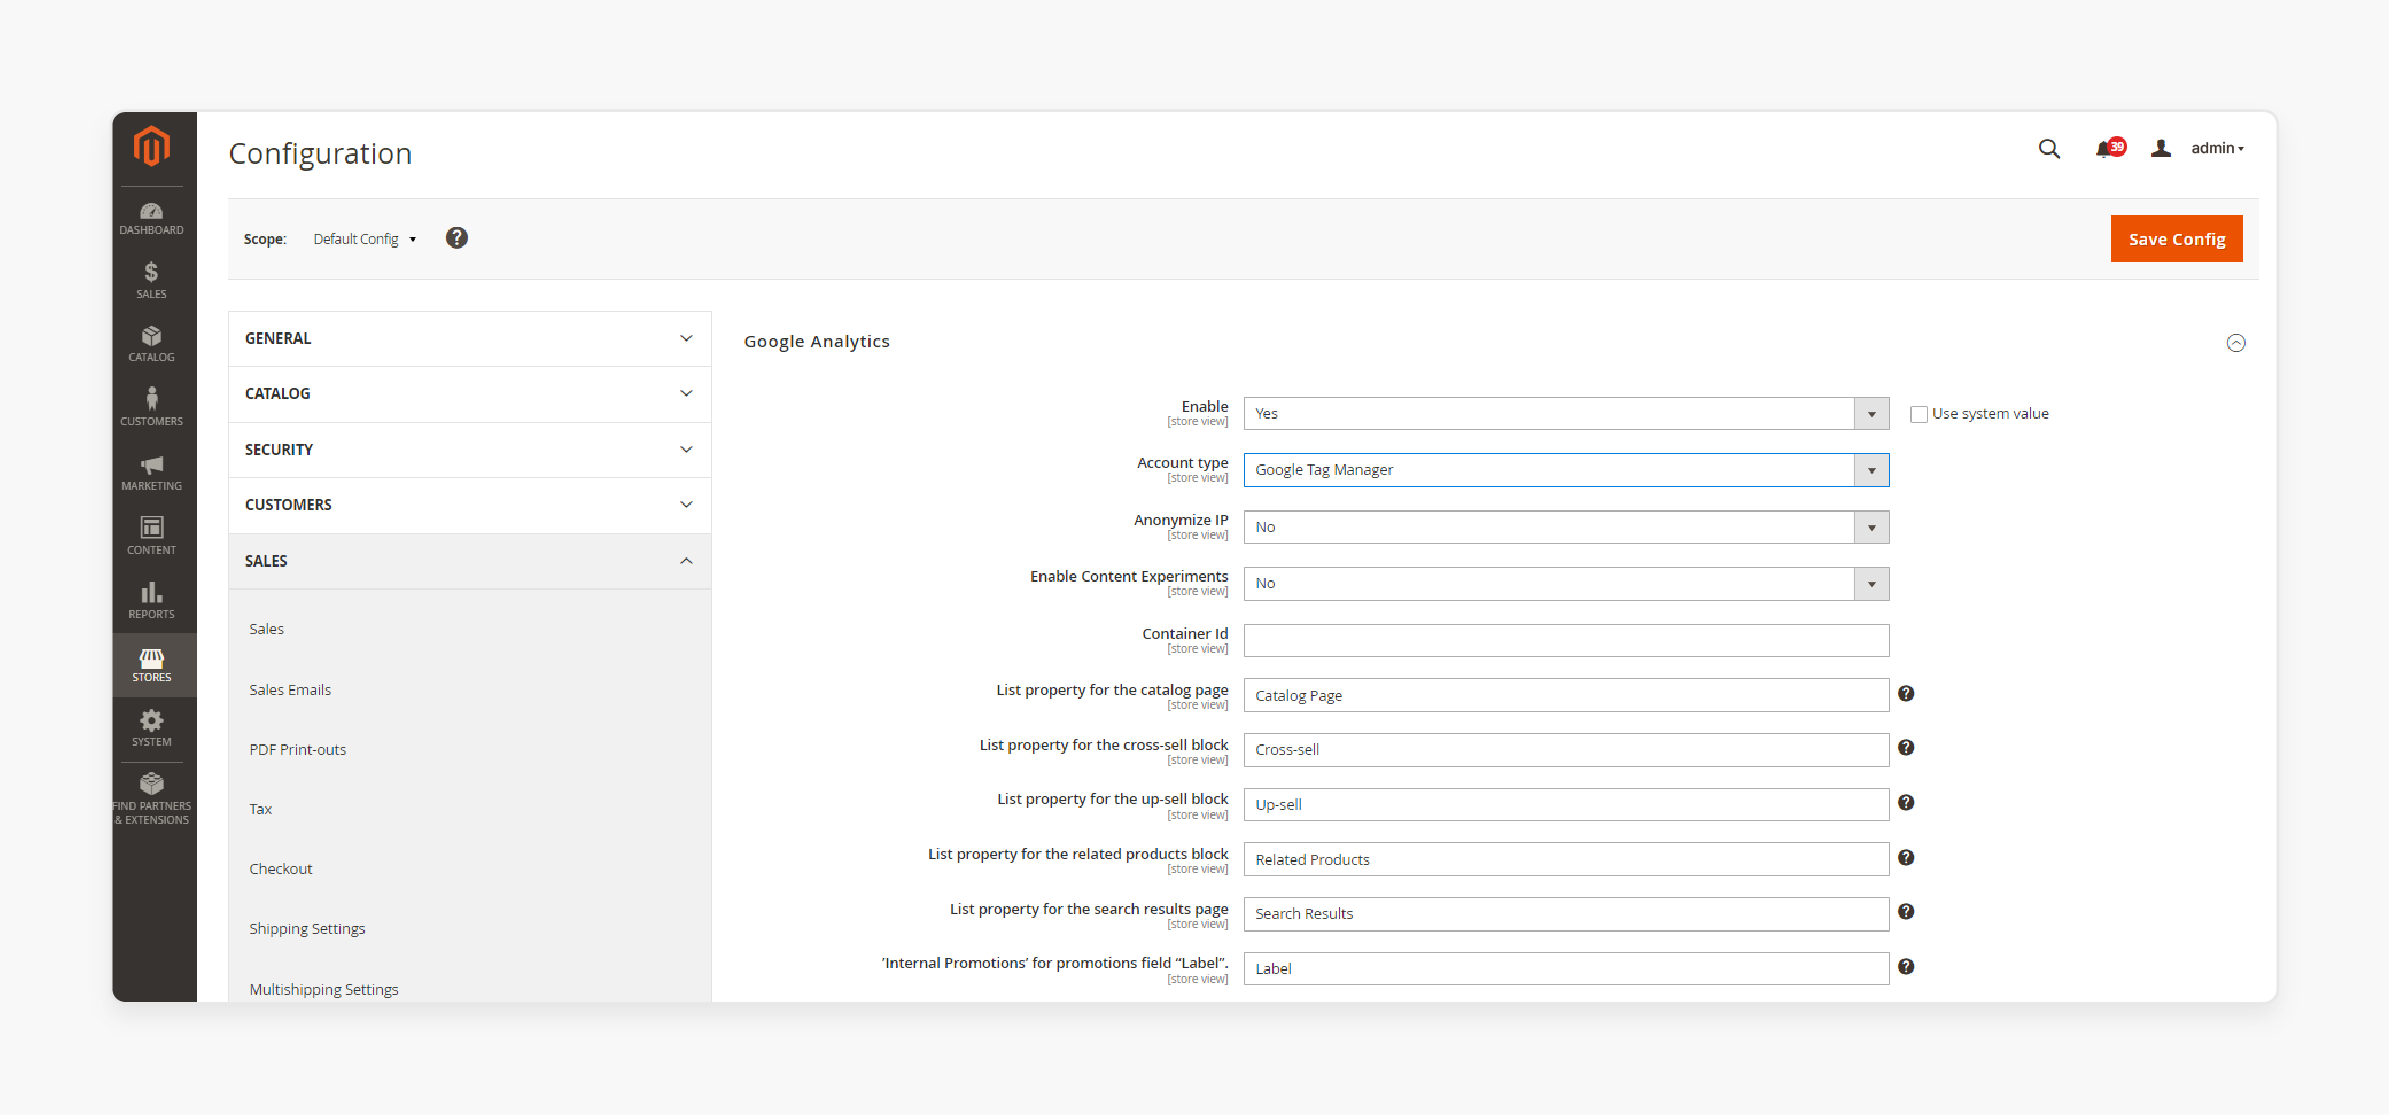The width and height of the screenshot is (2389, 1115).
Task: Collapse the SALES configuration section
Action: click(470, 561)
